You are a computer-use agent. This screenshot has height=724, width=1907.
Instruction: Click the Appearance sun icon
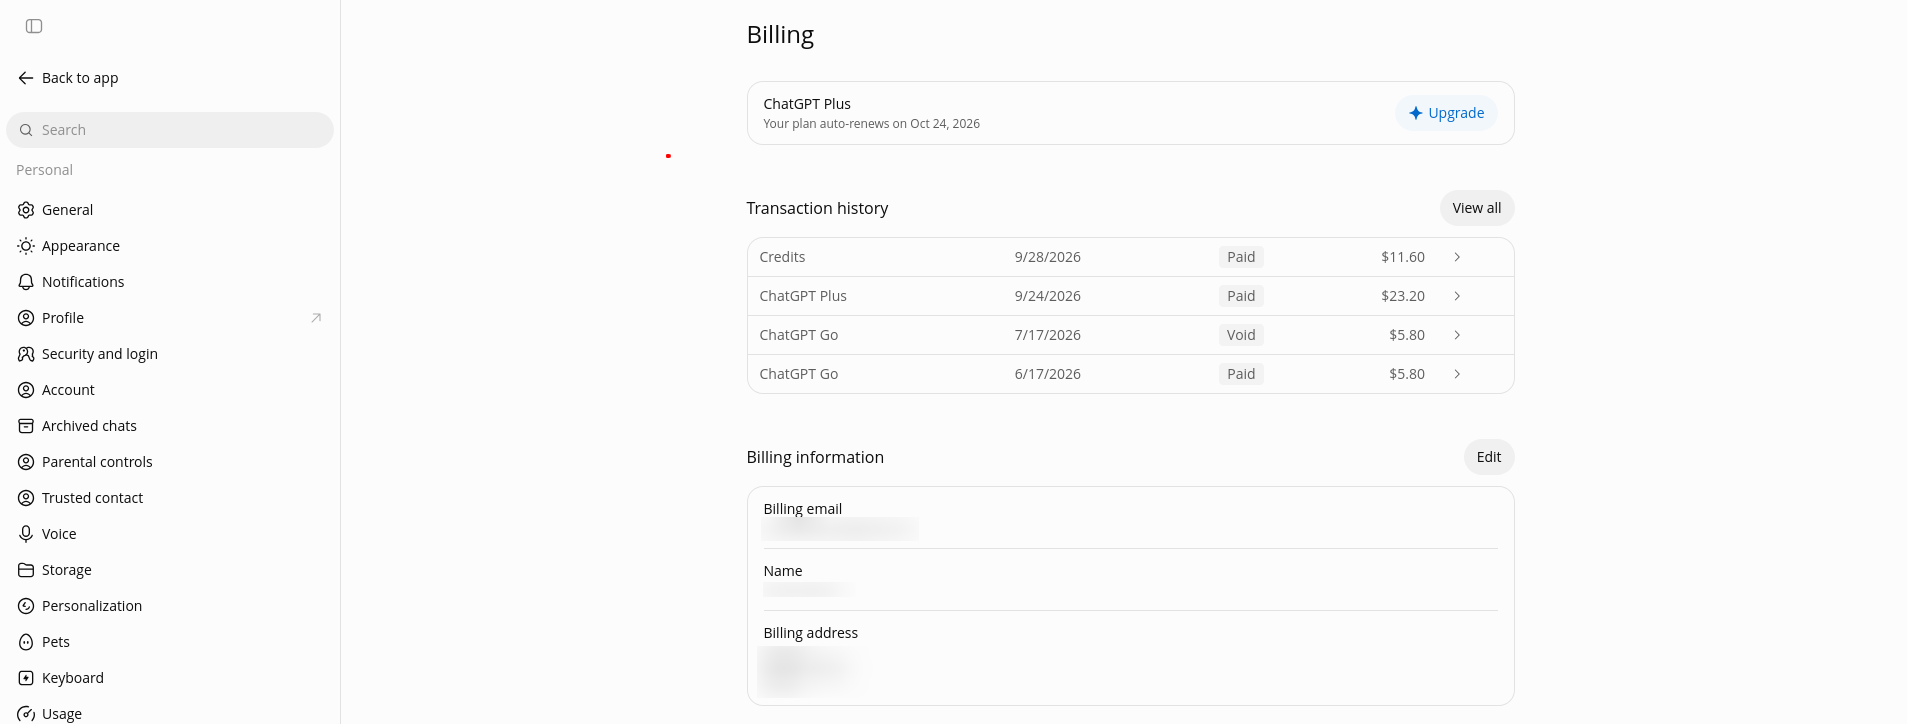pyautogui.click(x=26, y=246)
